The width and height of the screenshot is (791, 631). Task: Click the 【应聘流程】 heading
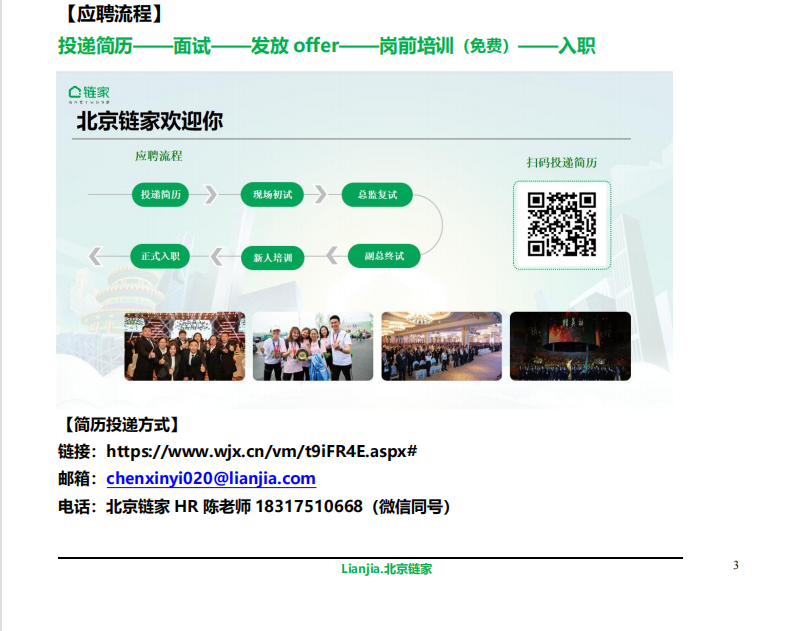click(114, 14)
